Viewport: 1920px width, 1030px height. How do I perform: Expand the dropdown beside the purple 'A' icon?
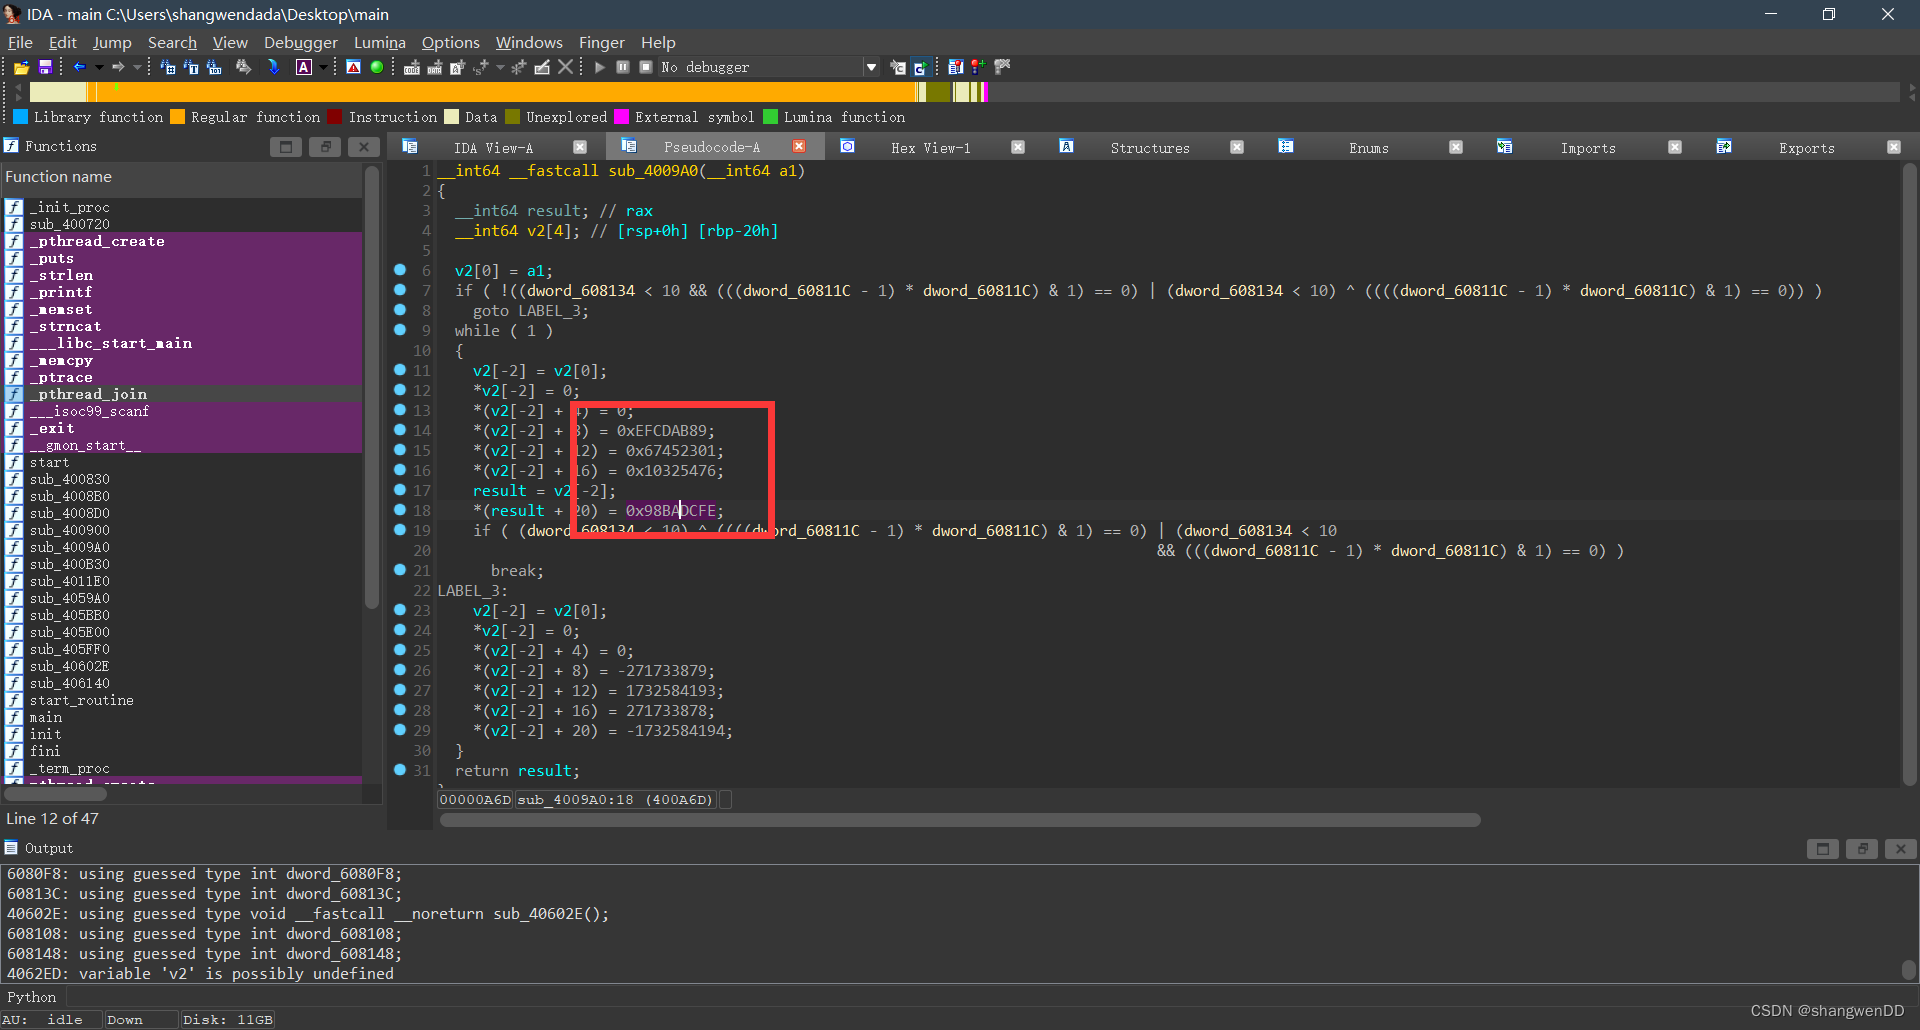(323, 67)
